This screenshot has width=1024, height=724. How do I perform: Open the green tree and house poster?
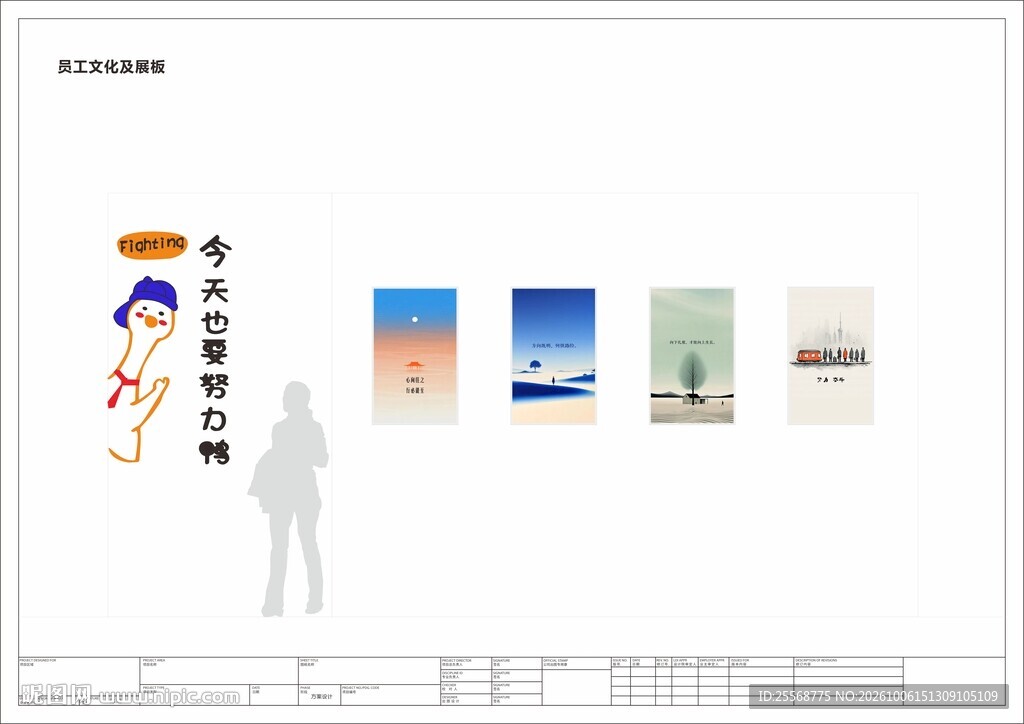(692, 356)
